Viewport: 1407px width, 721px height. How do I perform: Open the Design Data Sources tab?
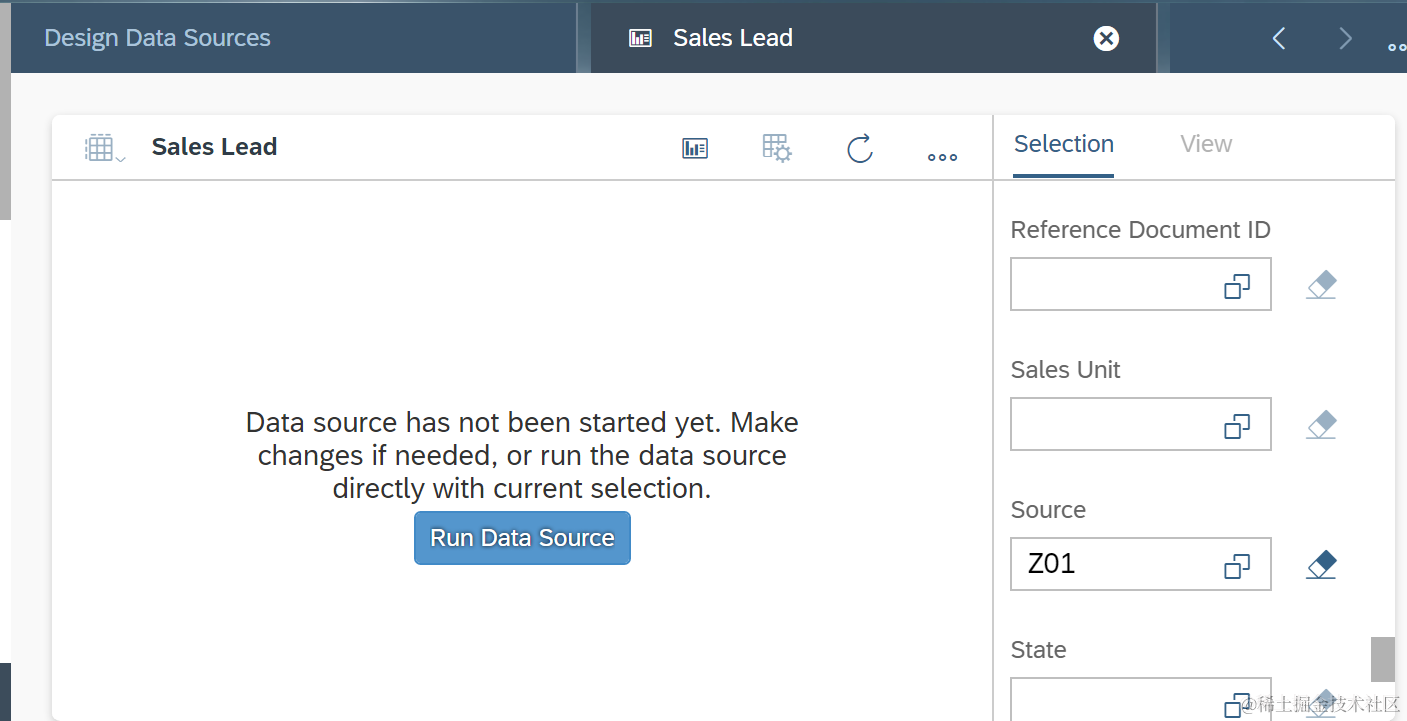(x=158, y=38)
